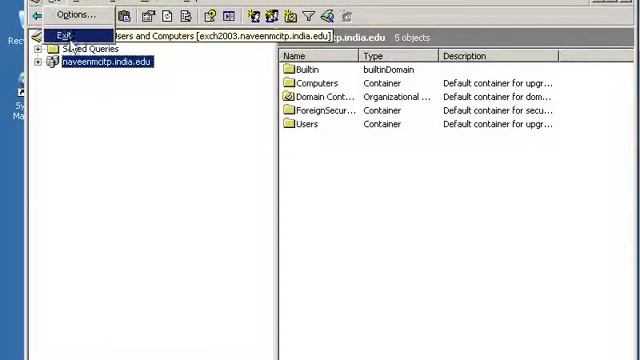Select the Saved Queries folder in tree
This screenshot has height=360, width=640.
[91, 49]
